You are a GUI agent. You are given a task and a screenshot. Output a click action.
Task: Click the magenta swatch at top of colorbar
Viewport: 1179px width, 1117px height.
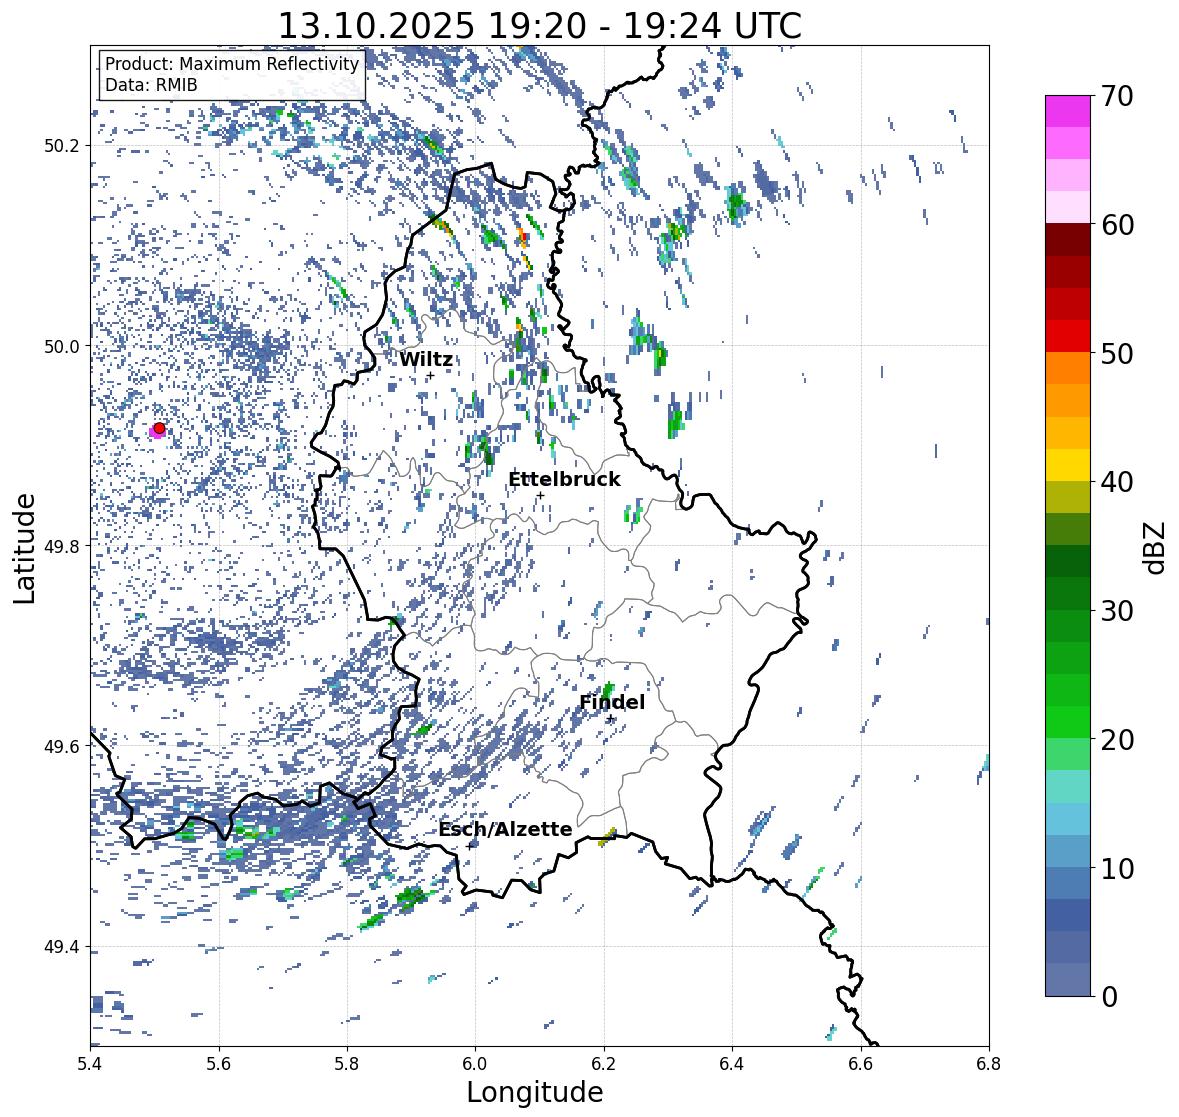1068,111
